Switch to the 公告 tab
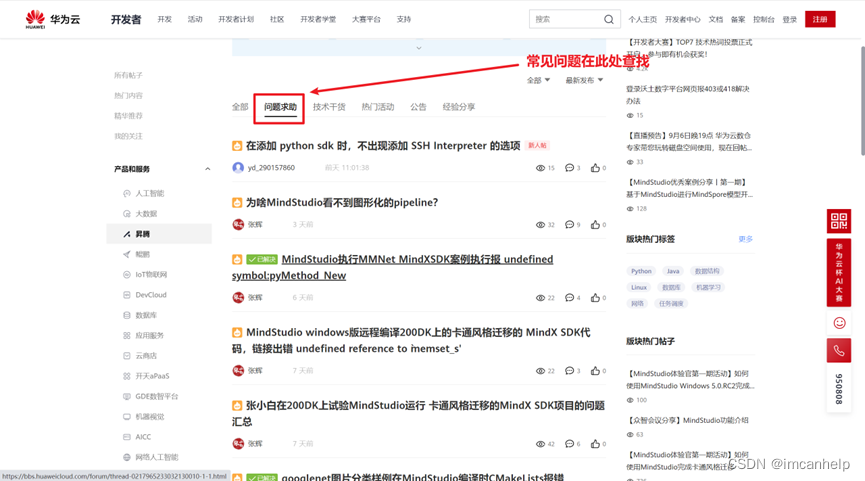The width and height of the screenshot is (865, 481). [x=418, y=107]
